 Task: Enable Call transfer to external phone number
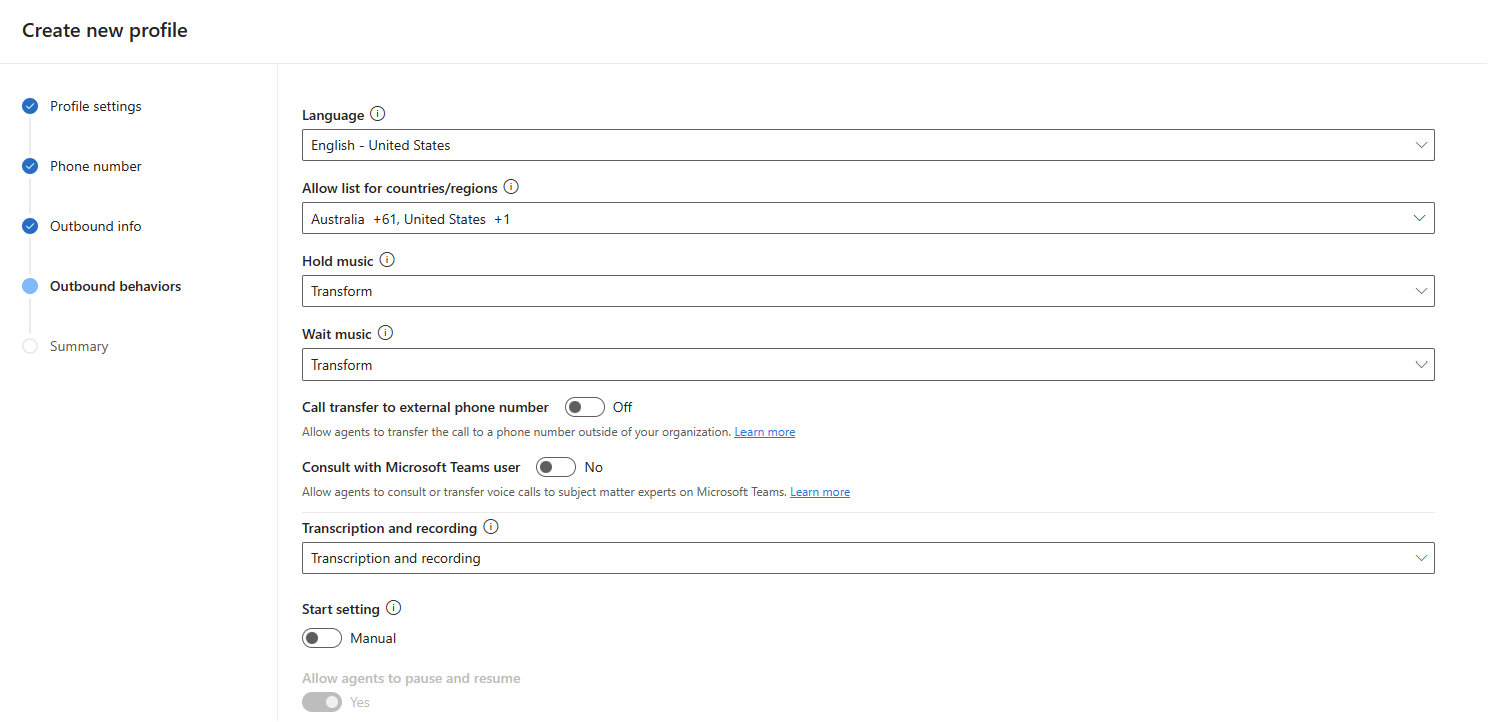pyautogui.click(x=585, y=407)
